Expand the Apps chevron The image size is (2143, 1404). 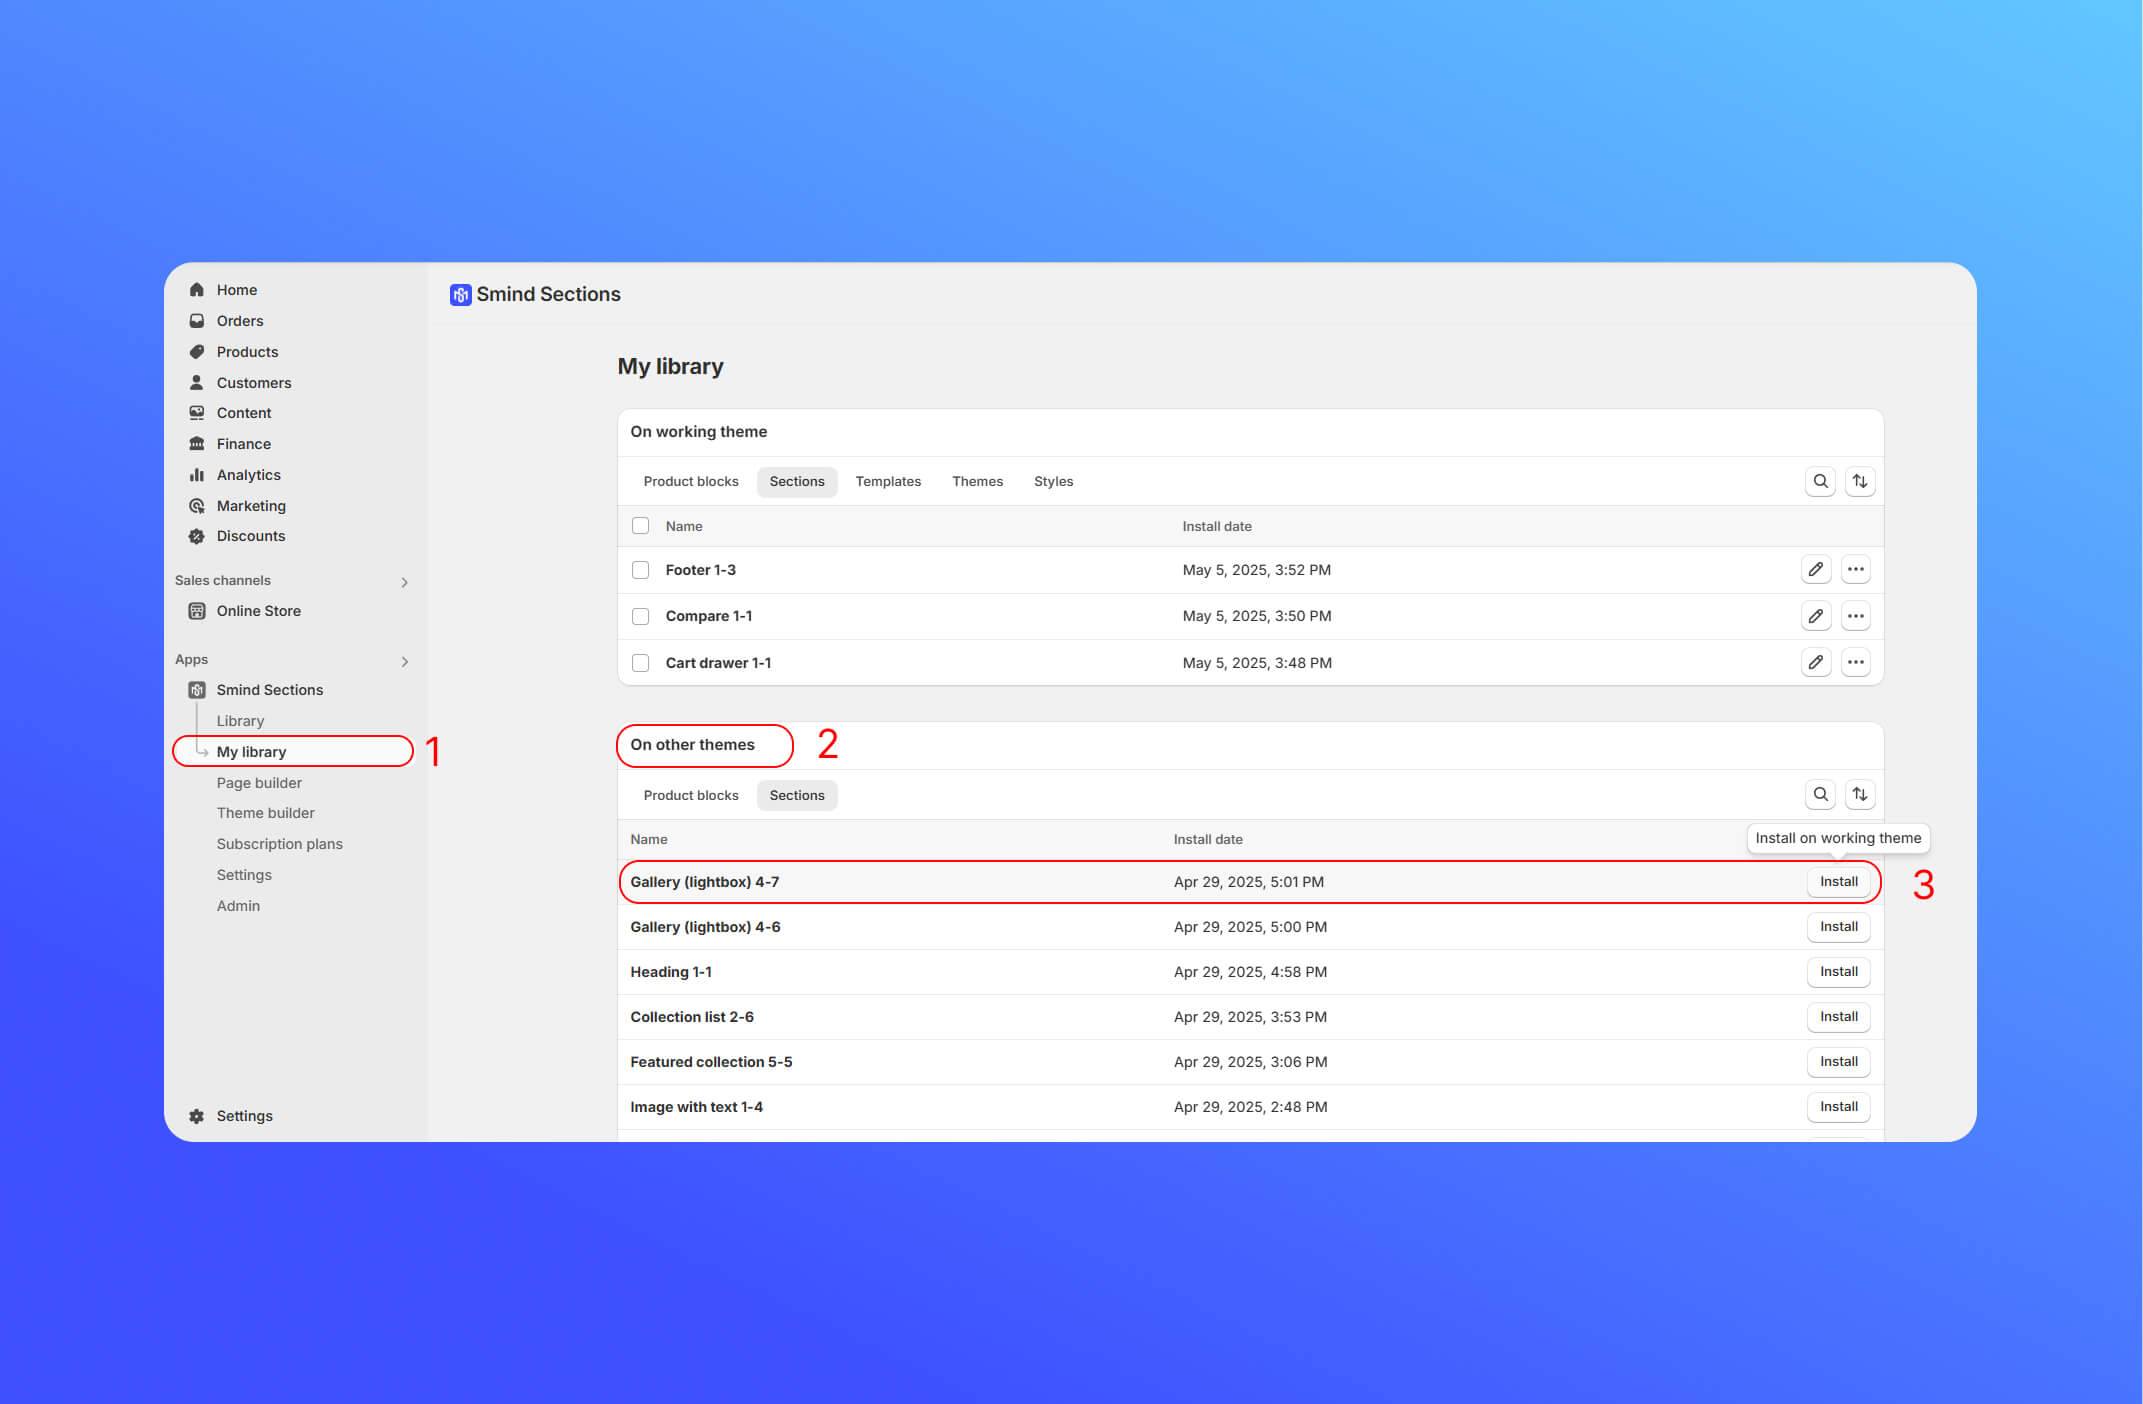pos(404,661)
